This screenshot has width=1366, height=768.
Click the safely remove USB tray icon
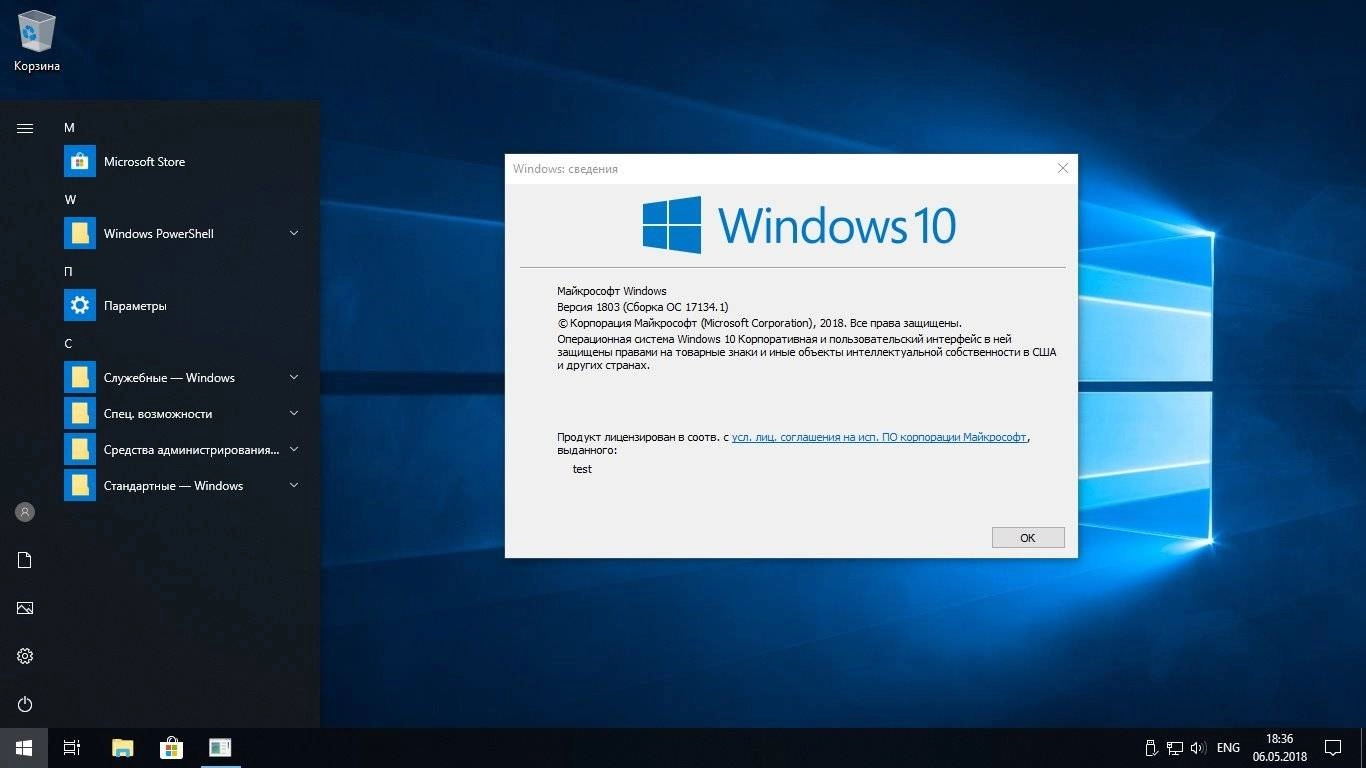[1151, 748]
